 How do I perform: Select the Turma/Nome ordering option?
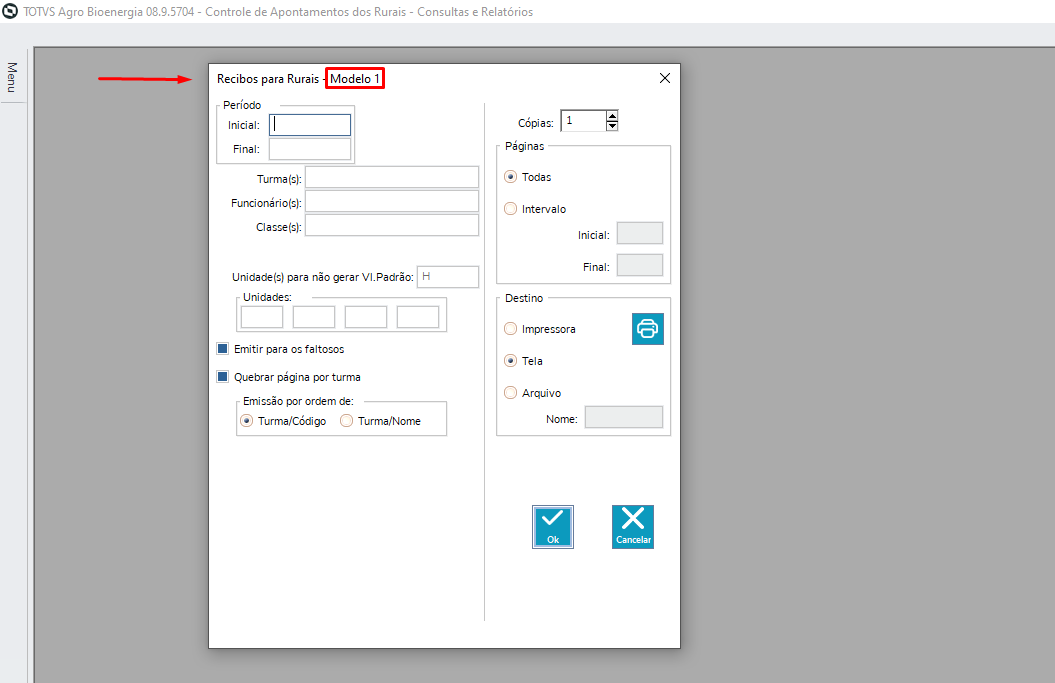click(347, 421)
